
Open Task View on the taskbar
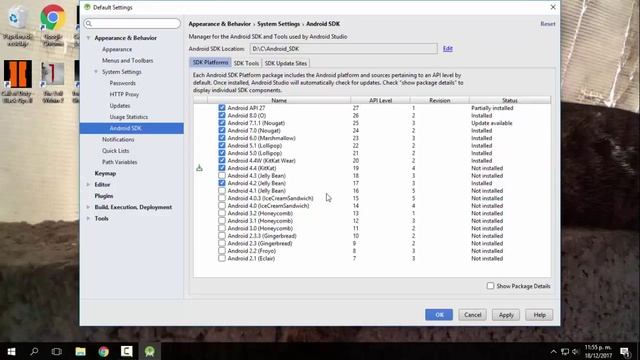pos(57,351)
